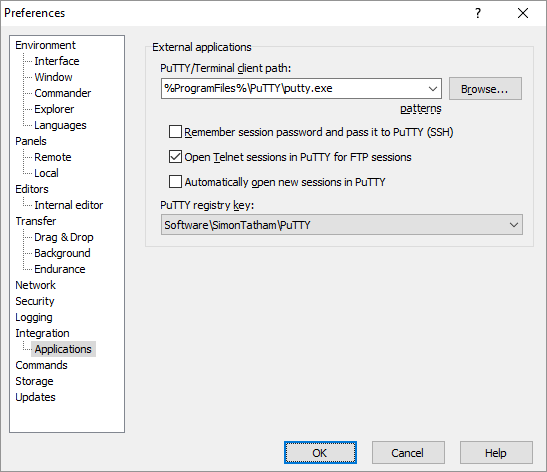Image resolution: width=547 pixels, height=472 pixels.
Task: Select the Editors category
Action: click(32, 189)
